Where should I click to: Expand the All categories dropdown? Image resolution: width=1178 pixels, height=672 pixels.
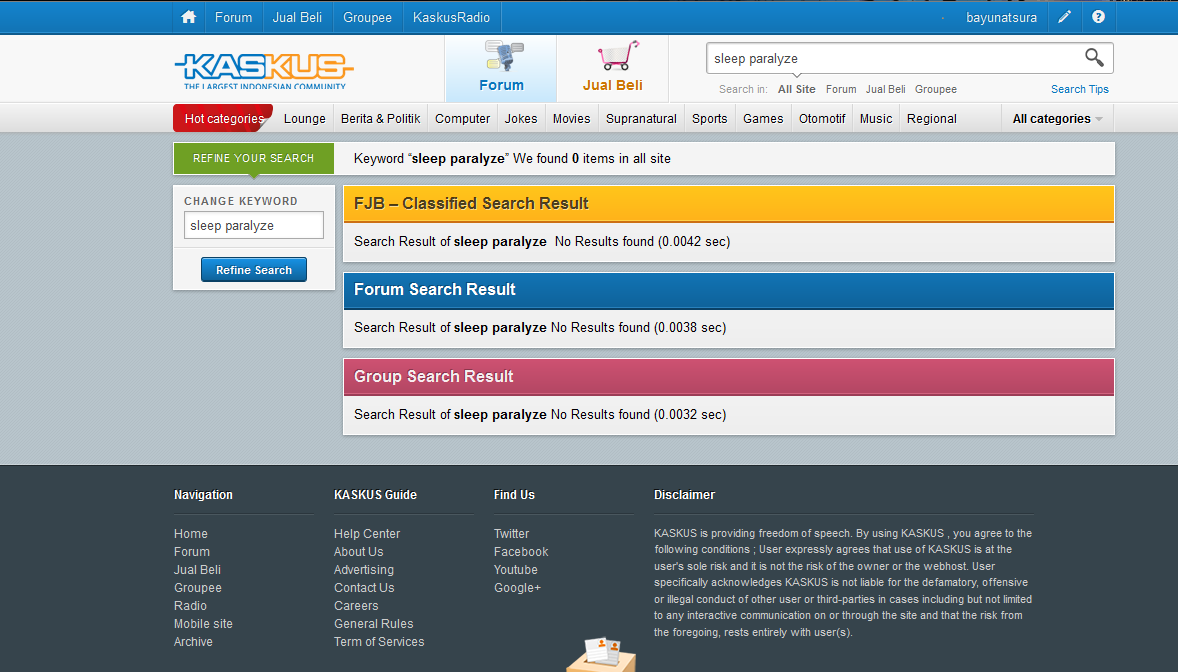(x=1057, y=119)
